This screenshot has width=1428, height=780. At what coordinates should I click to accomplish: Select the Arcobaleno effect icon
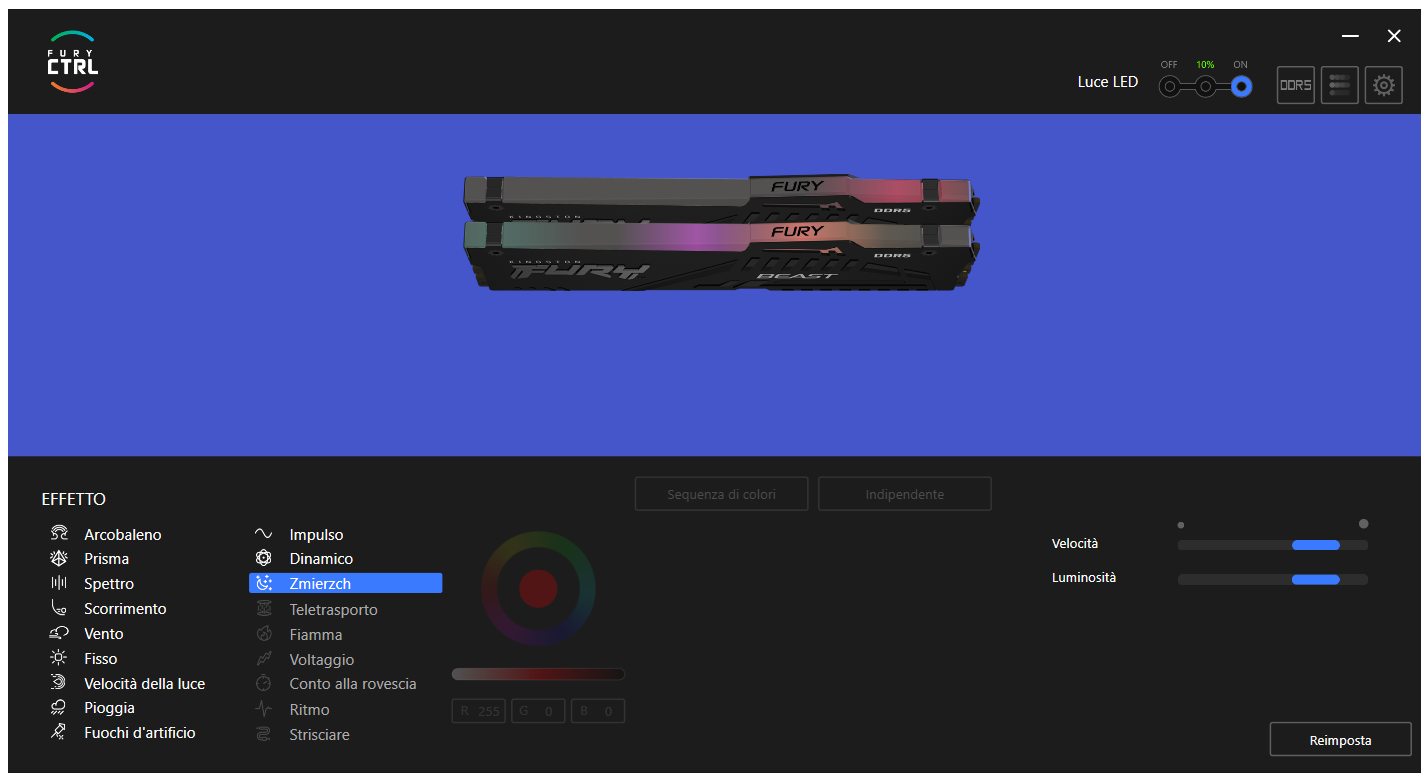[59, 534]
